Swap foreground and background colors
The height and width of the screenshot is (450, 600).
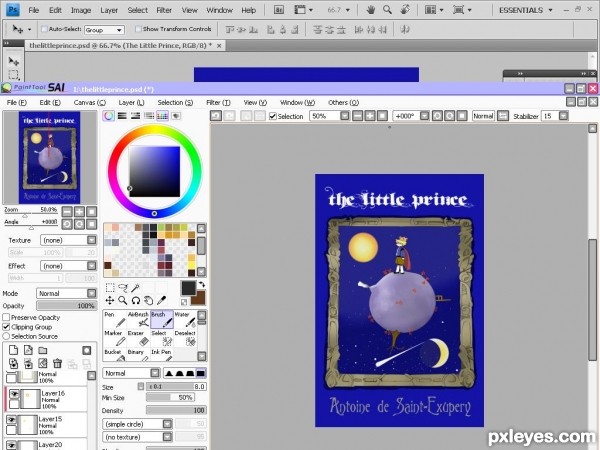tap(202, 285)
